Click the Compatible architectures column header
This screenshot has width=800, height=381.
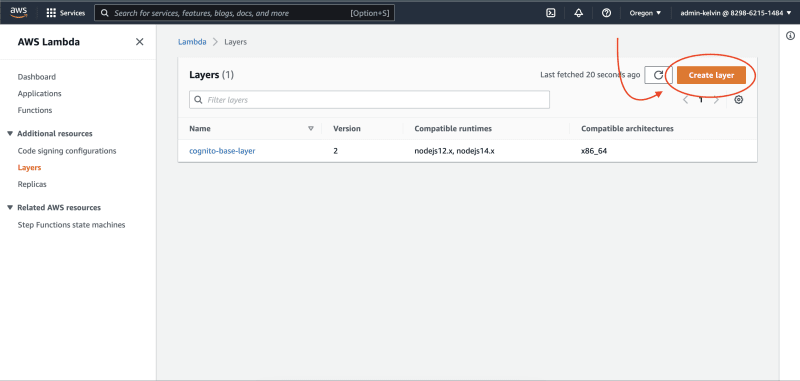tap(627, 129)
